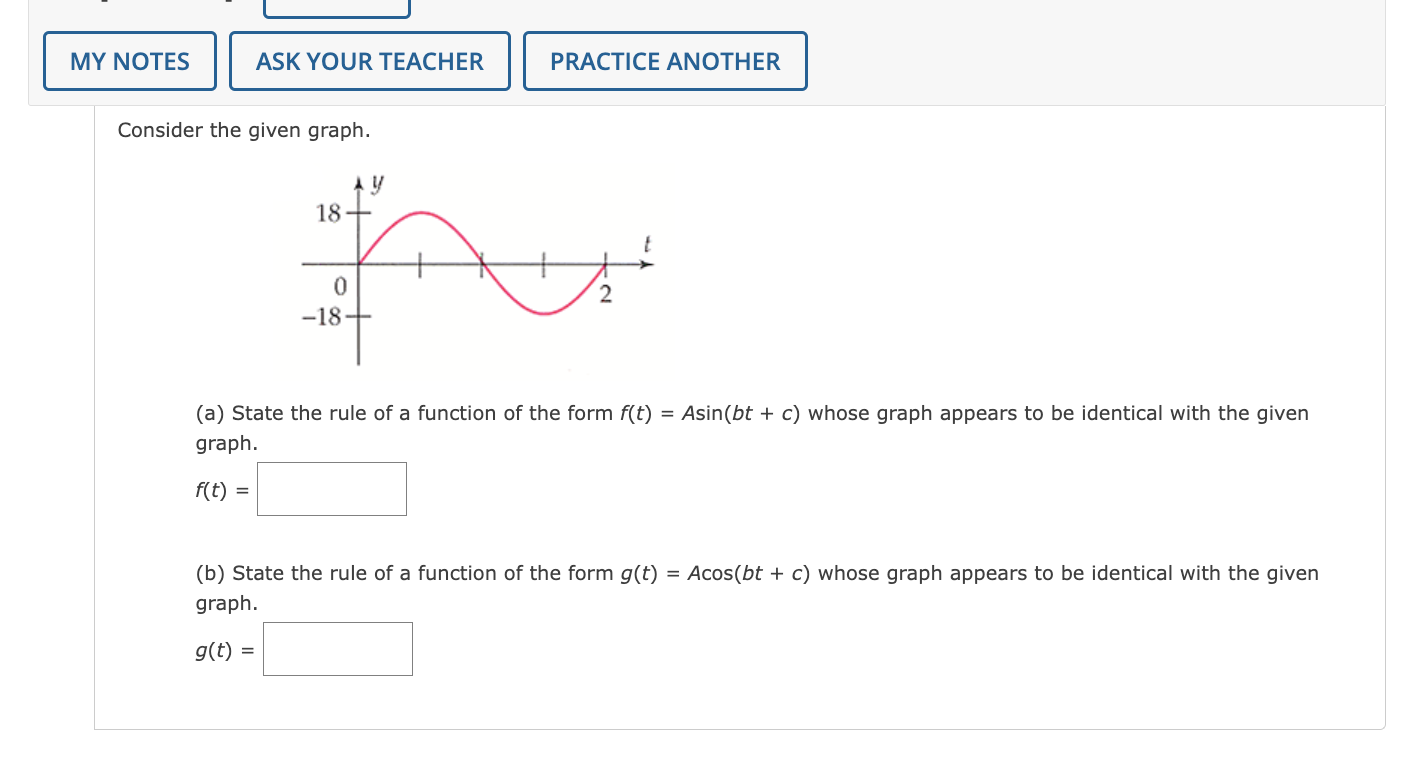This screenshot has height=764, width=1402.
Task: Click inside the g(t) answer box
Action: pos(337,648)
